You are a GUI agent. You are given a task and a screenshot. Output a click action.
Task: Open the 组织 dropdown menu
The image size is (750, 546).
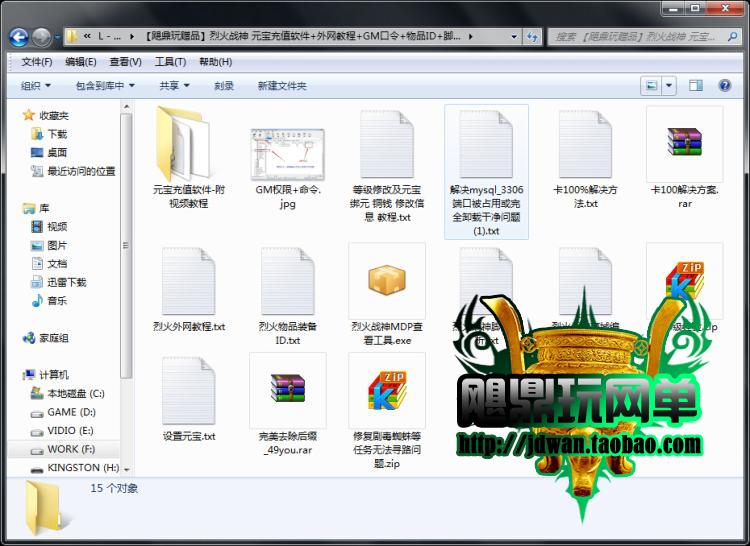tap(36, 86)
